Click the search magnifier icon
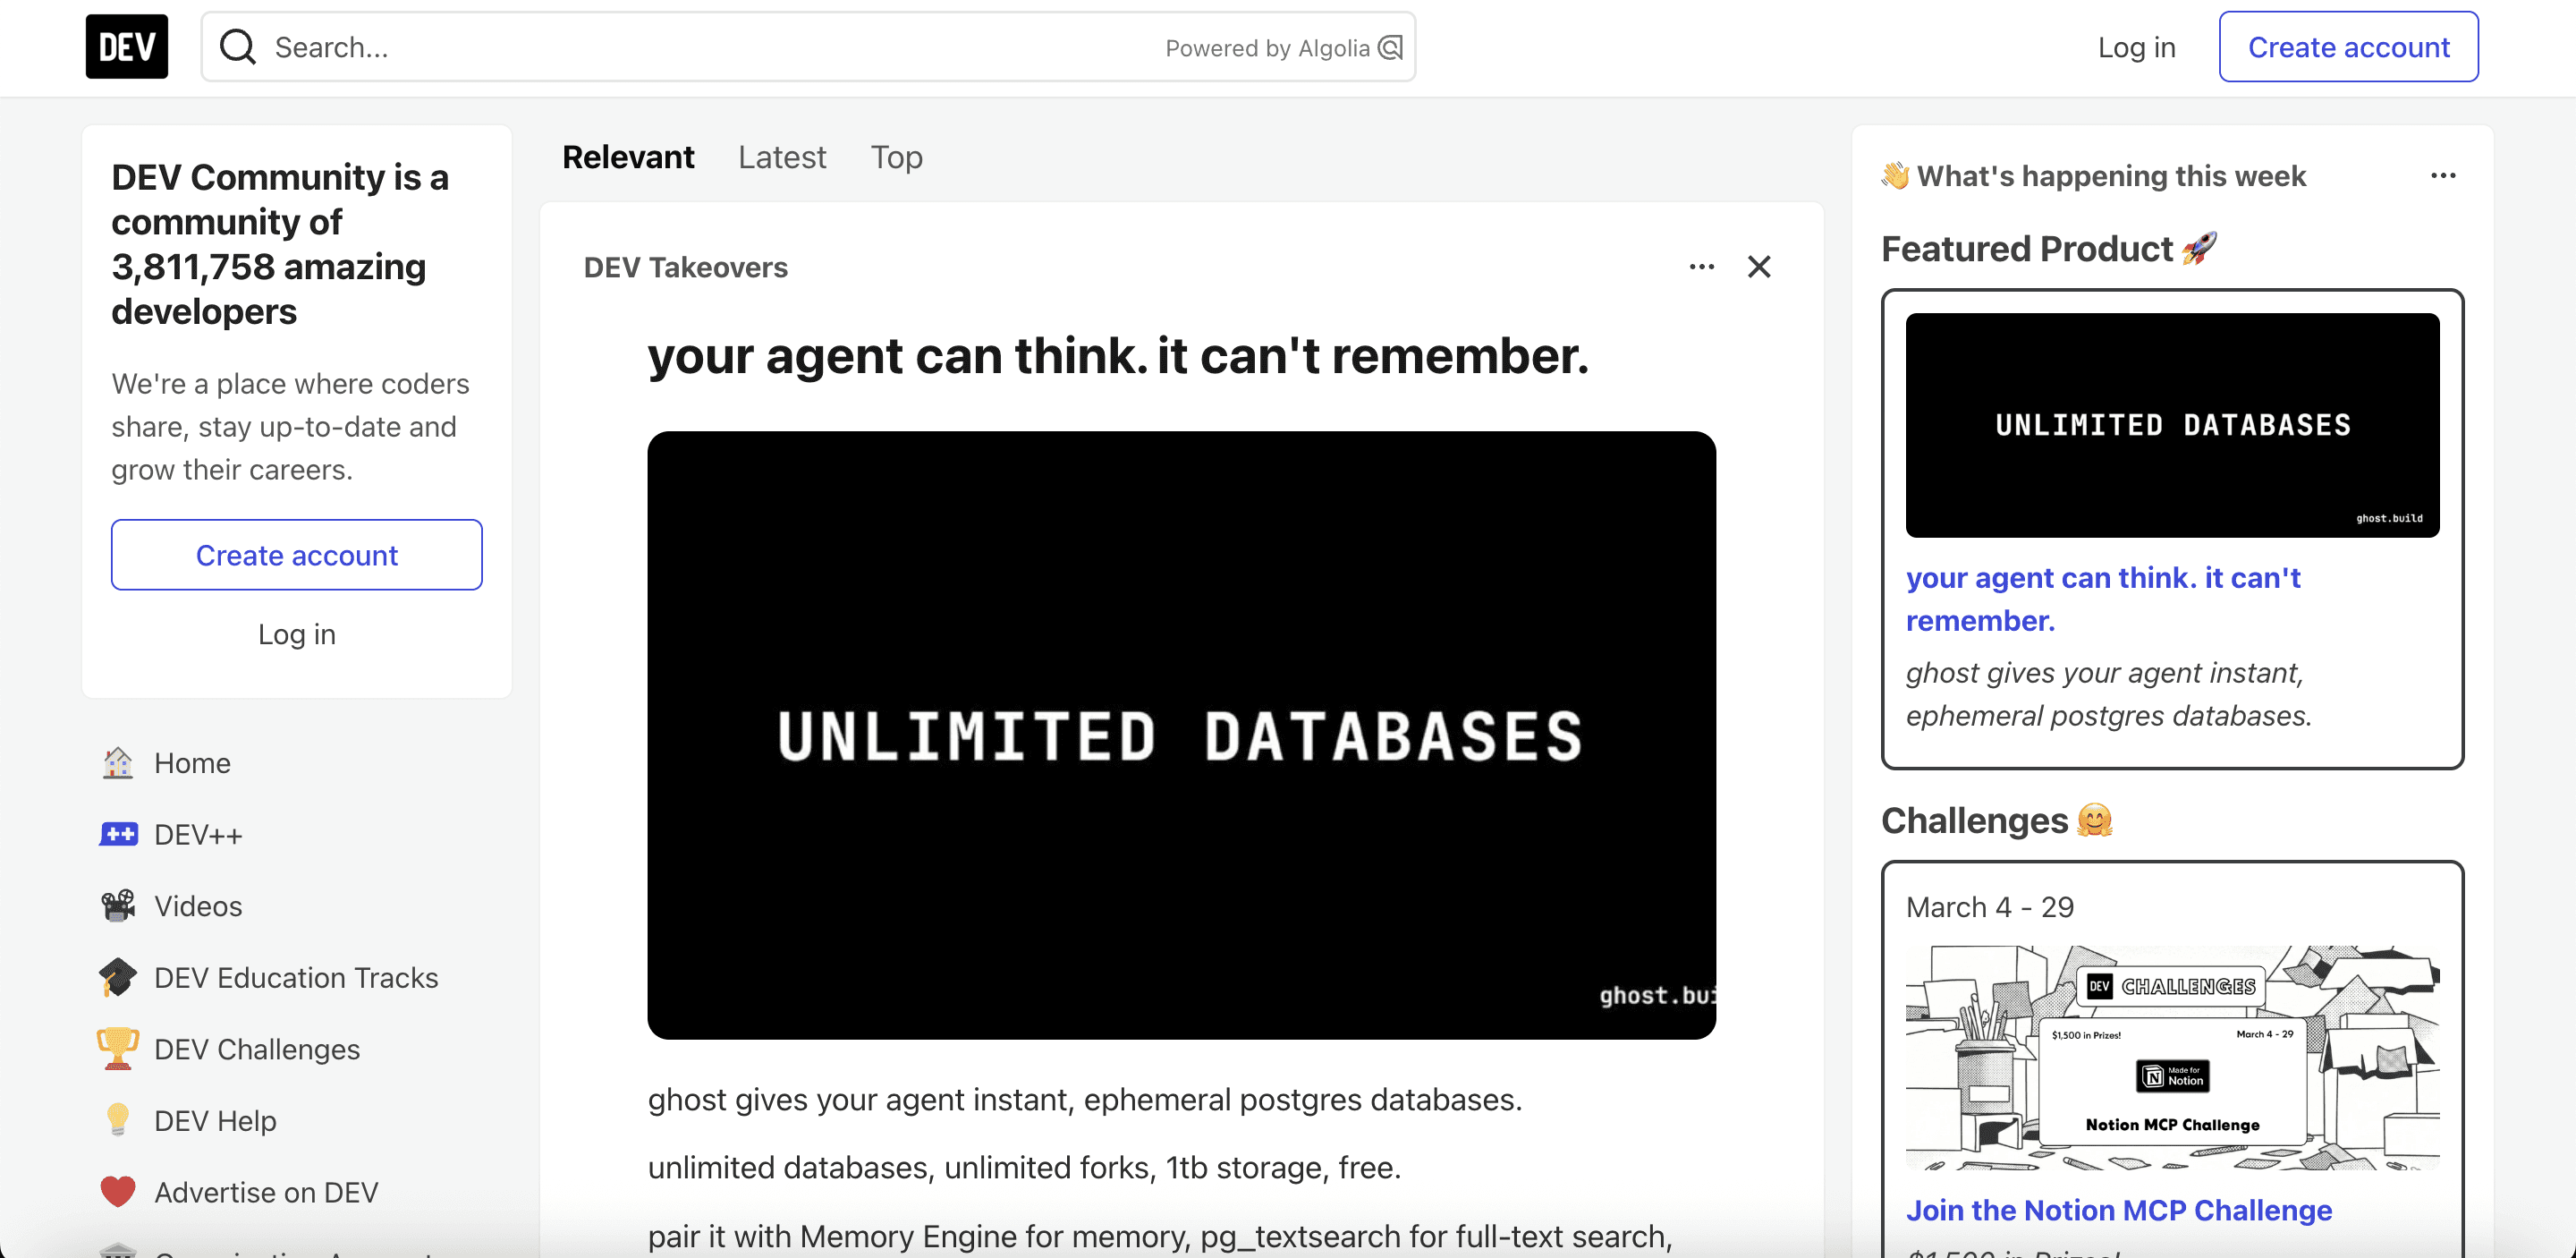This screenshot has height=1258, width=2576. click(237, 47)
